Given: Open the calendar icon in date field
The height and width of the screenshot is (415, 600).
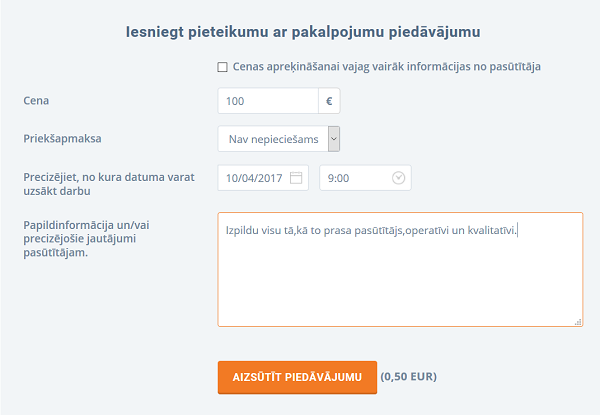Looking at the screenshot, I should 296,178.
